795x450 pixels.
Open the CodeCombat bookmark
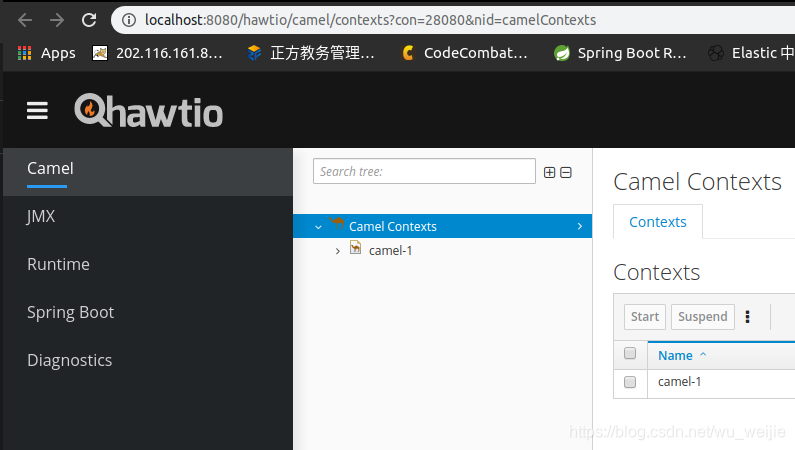coord(464,53)
